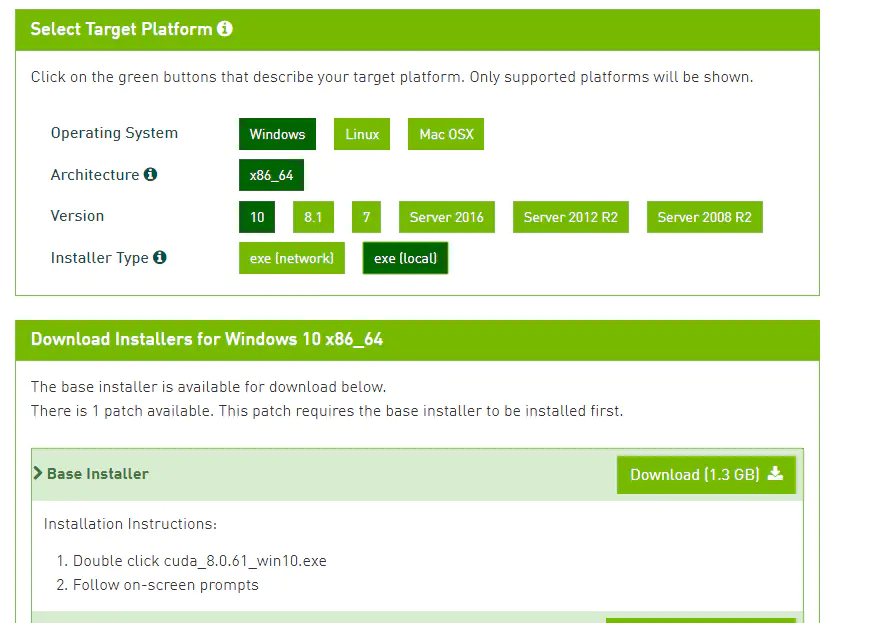This screenshot has height=623, width=893.
Task: Choose exe (network) installer type
Action: pyautogui.click(x=292, y=258)
